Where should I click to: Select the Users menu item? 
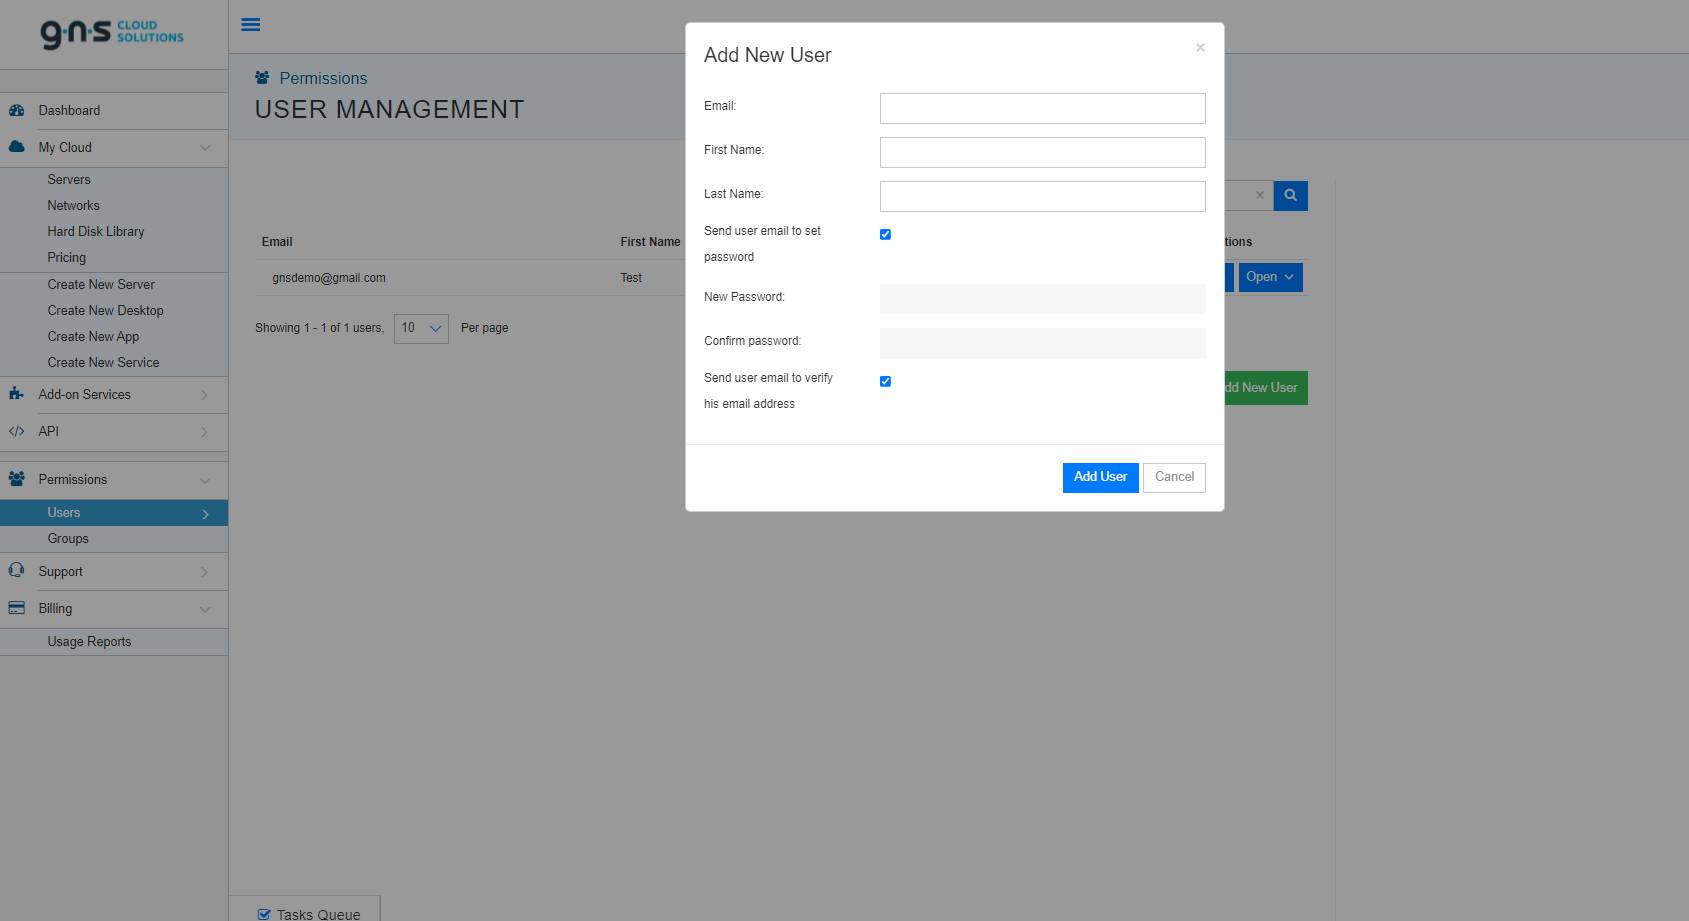[x=114, y=513]
